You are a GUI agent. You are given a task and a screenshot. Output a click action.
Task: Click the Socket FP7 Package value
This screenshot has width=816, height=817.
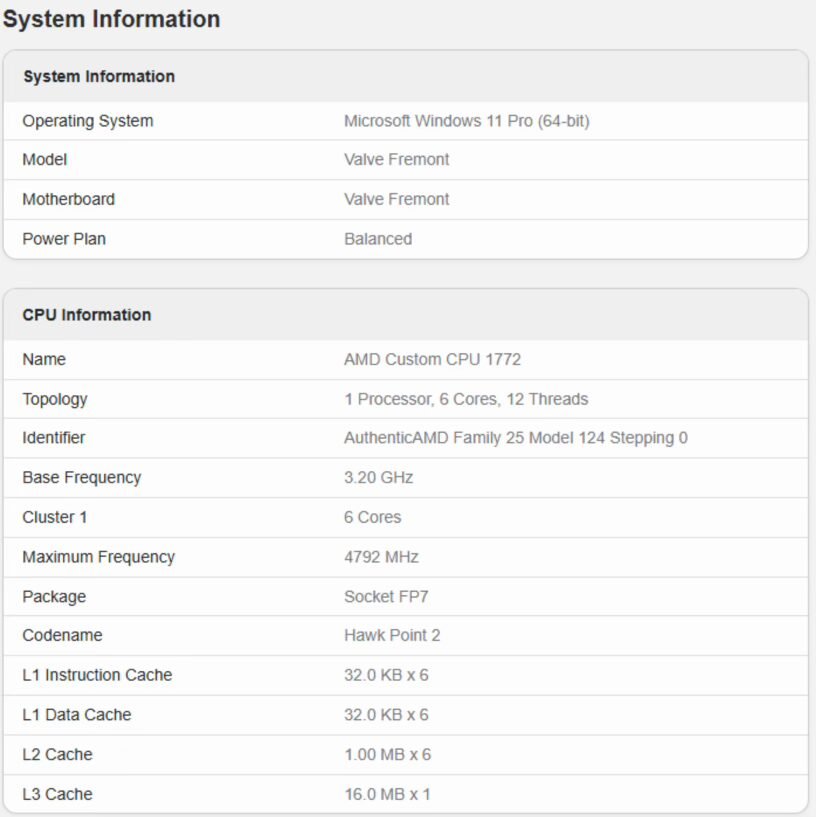coord(386,596)
